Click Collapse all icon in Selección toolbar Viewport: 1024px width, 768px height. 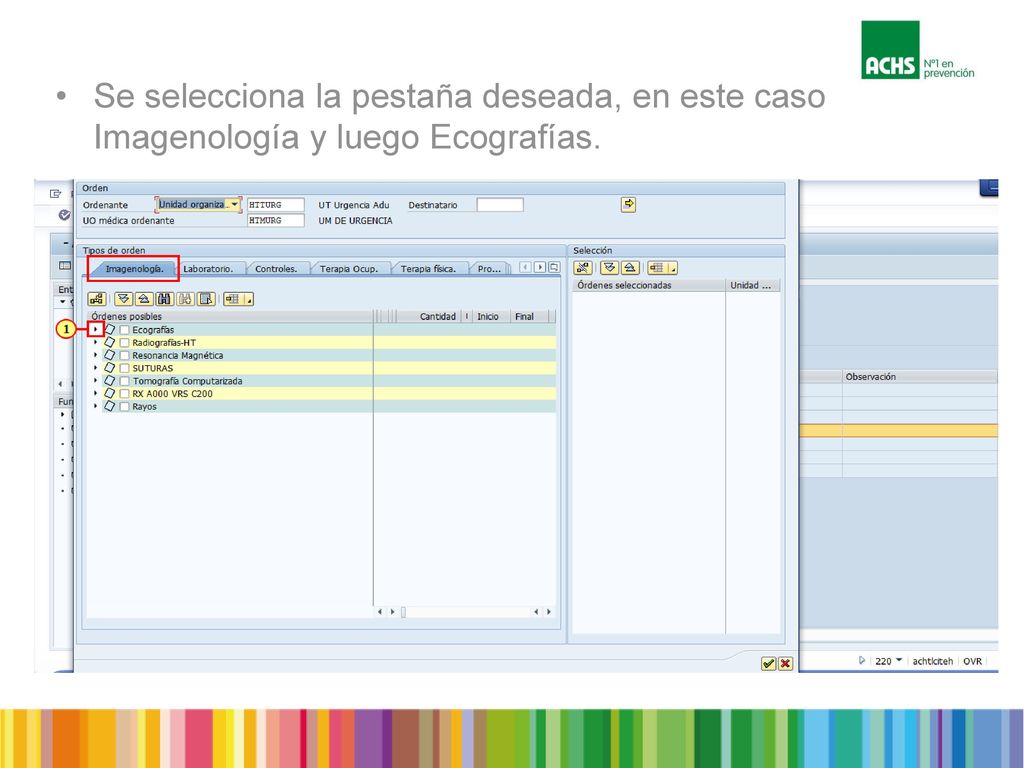[630, 268]
